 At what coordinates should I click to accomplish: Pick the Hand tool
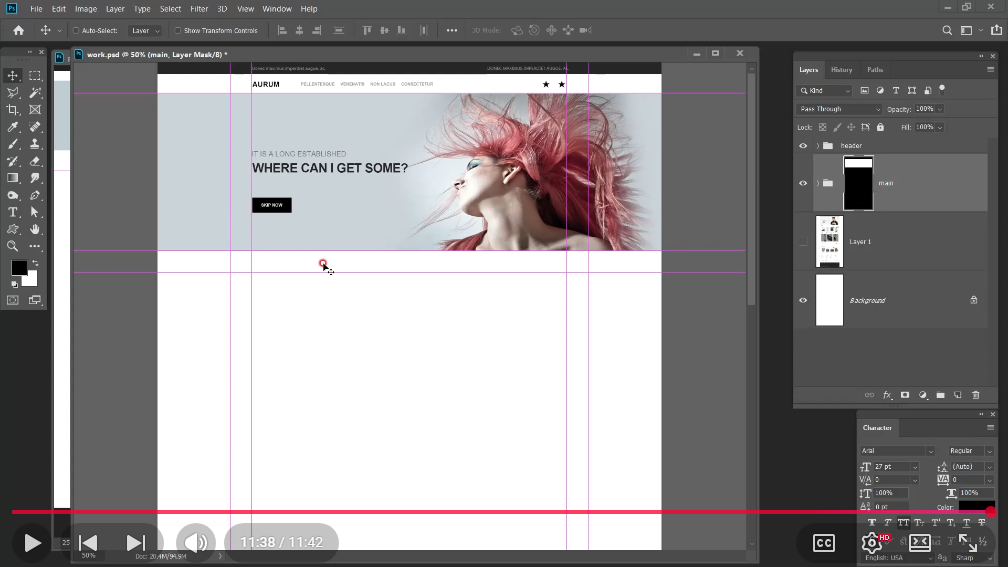pyautogui.click(x=35, y=230)
